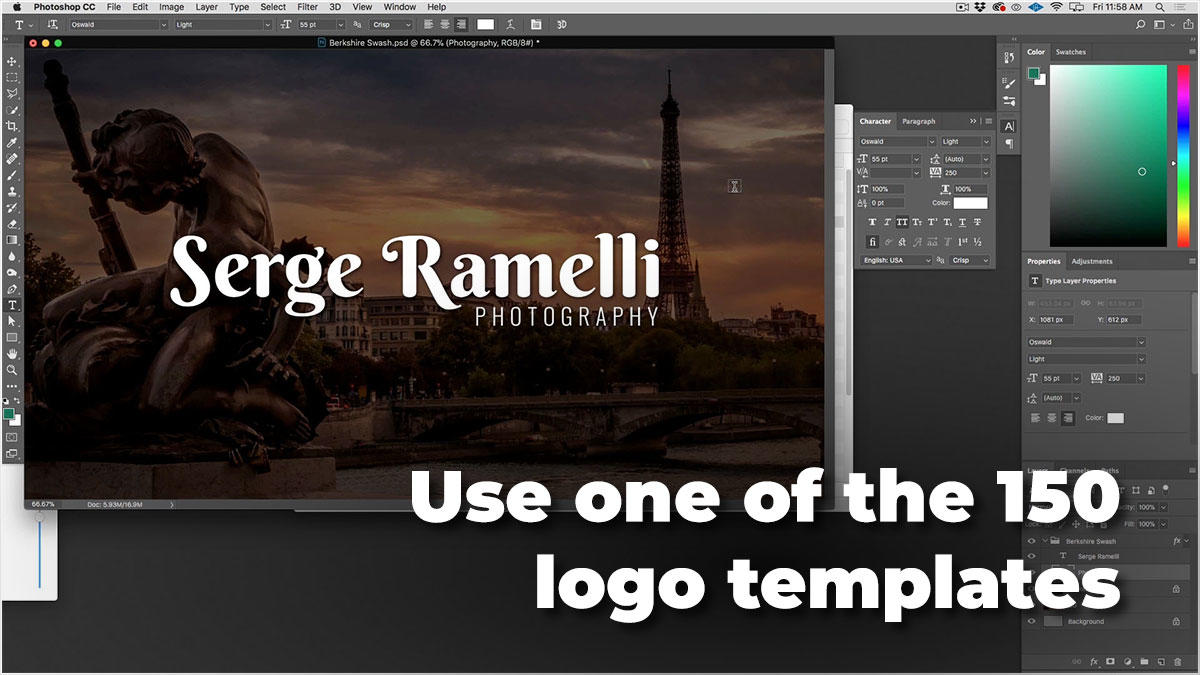Toggle Strikethrough in Character panel
The height and width of the screenshot is (675, 1200).
coord(977,222)
